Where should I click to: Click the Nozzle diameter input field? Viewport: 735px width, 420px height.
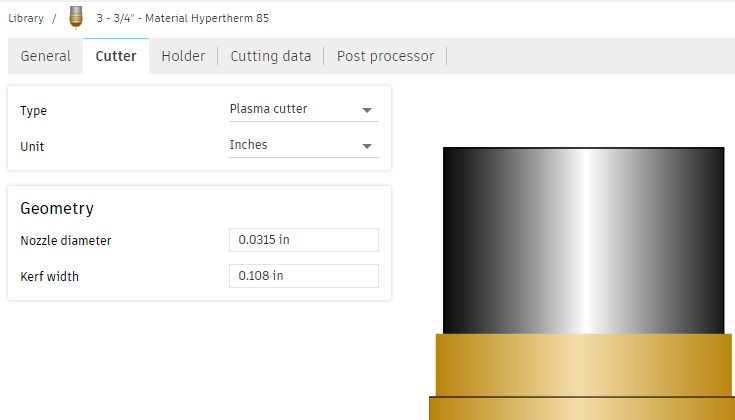coord(304,240)
